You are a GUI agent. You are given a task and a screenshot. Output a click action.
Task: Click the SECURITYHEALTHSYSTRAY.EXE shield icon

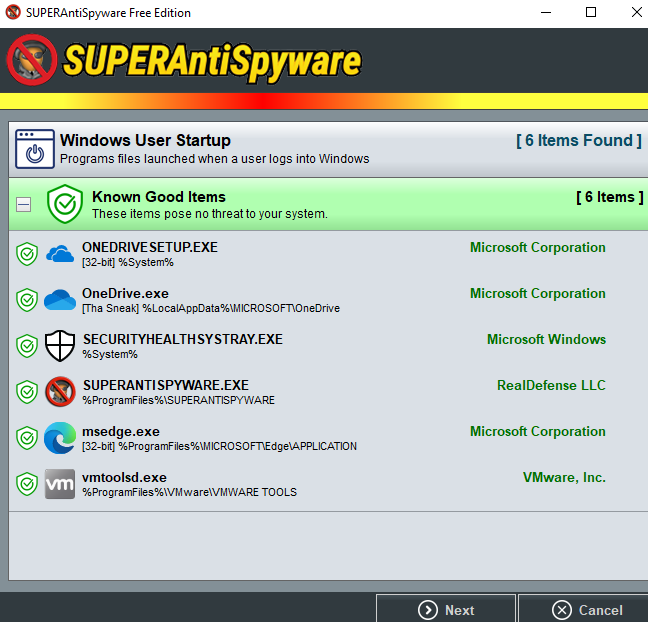[x=60, y=346]
